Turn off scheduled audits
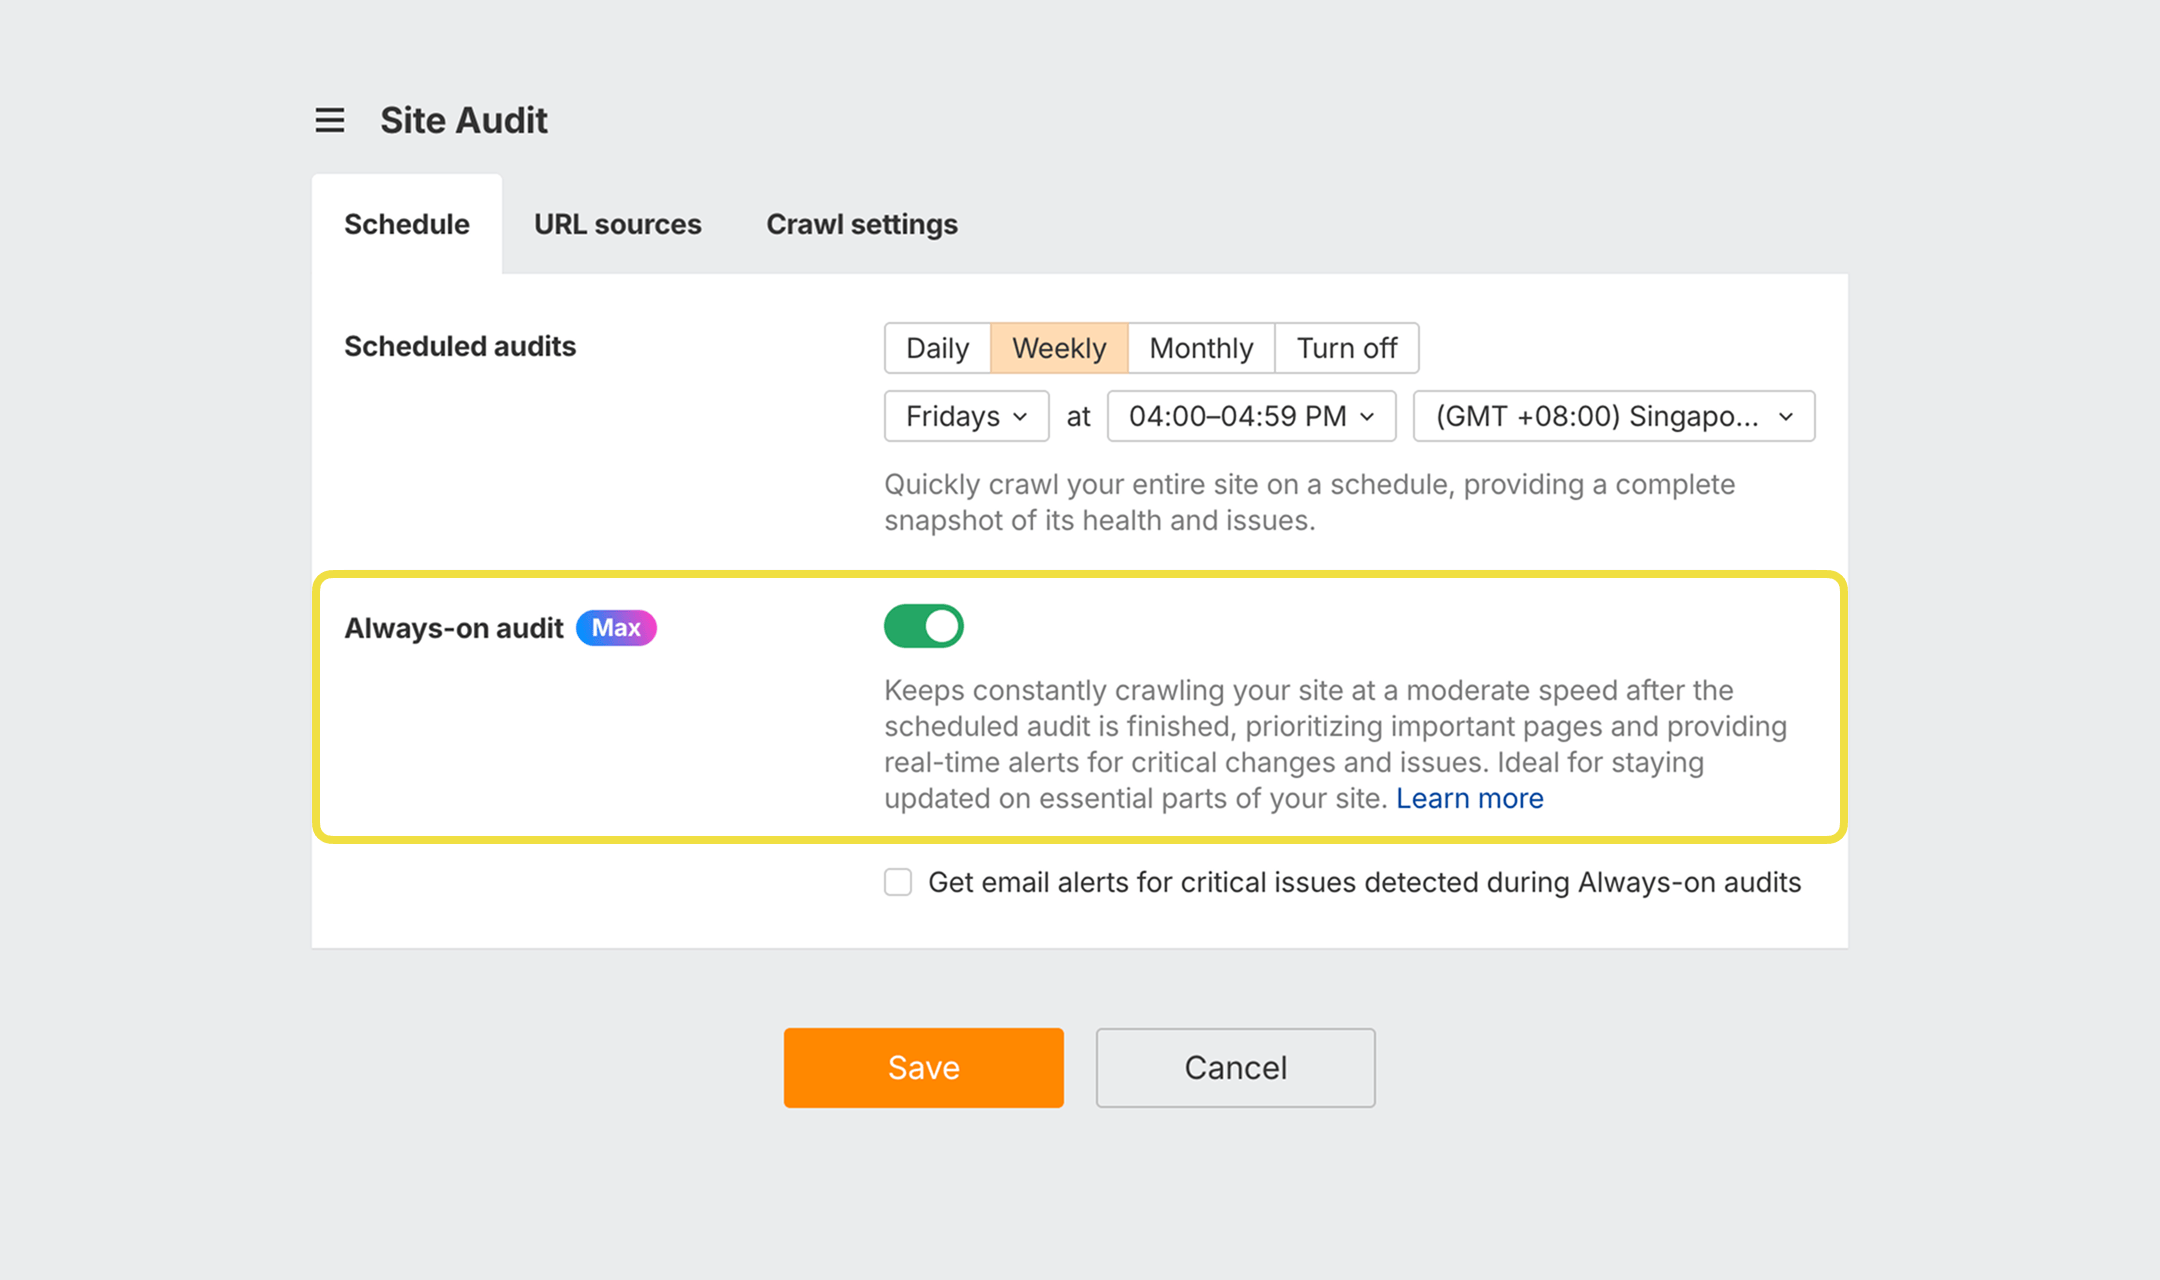 (x=1346, y=348)
